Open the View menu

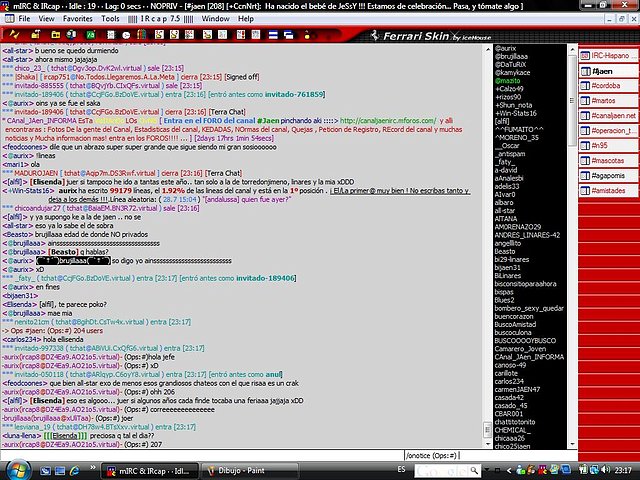pyautogui.click(x=47, y=19)
